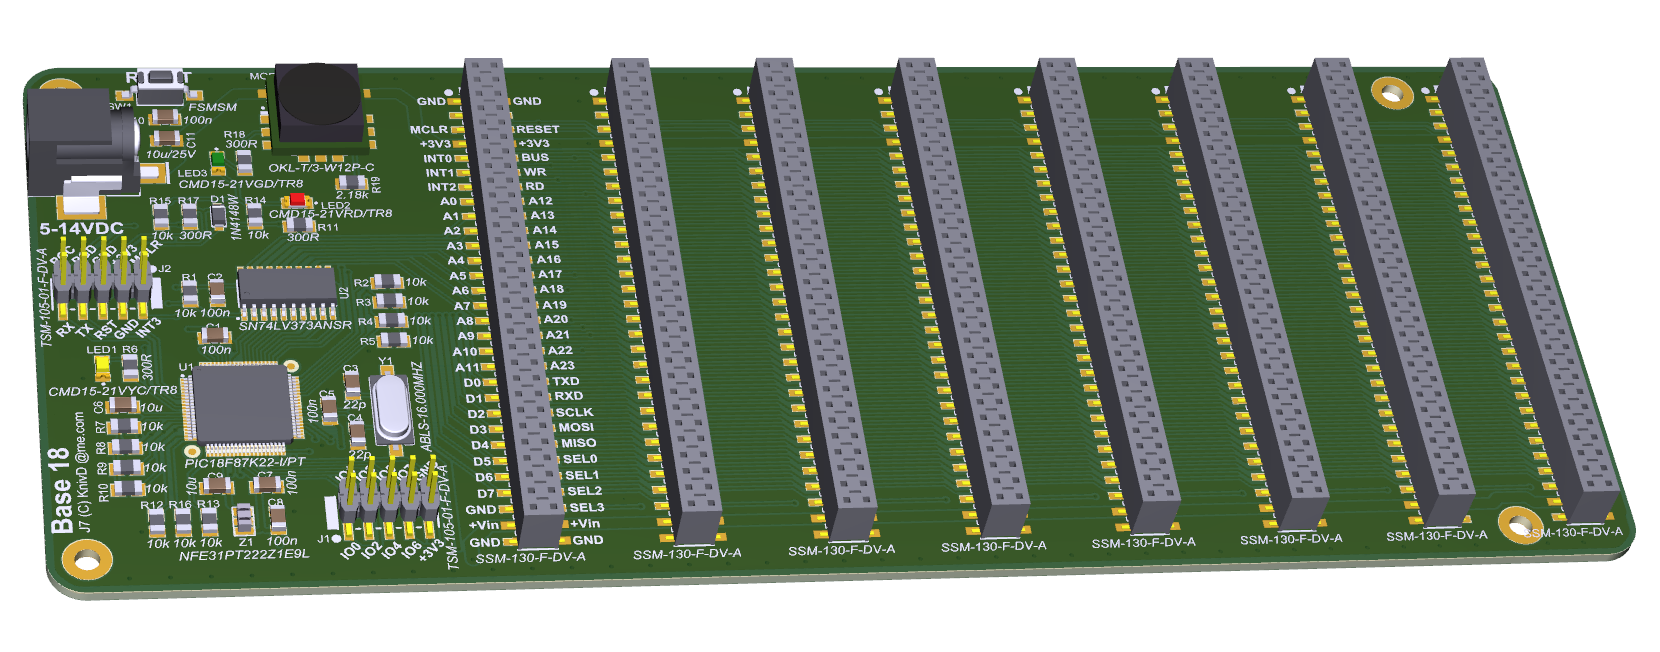Screen dimensions: 1660x652
Task: Click the mounting hole beside Base 18 text
Action: pyautogui.click(x=88, y=559)
